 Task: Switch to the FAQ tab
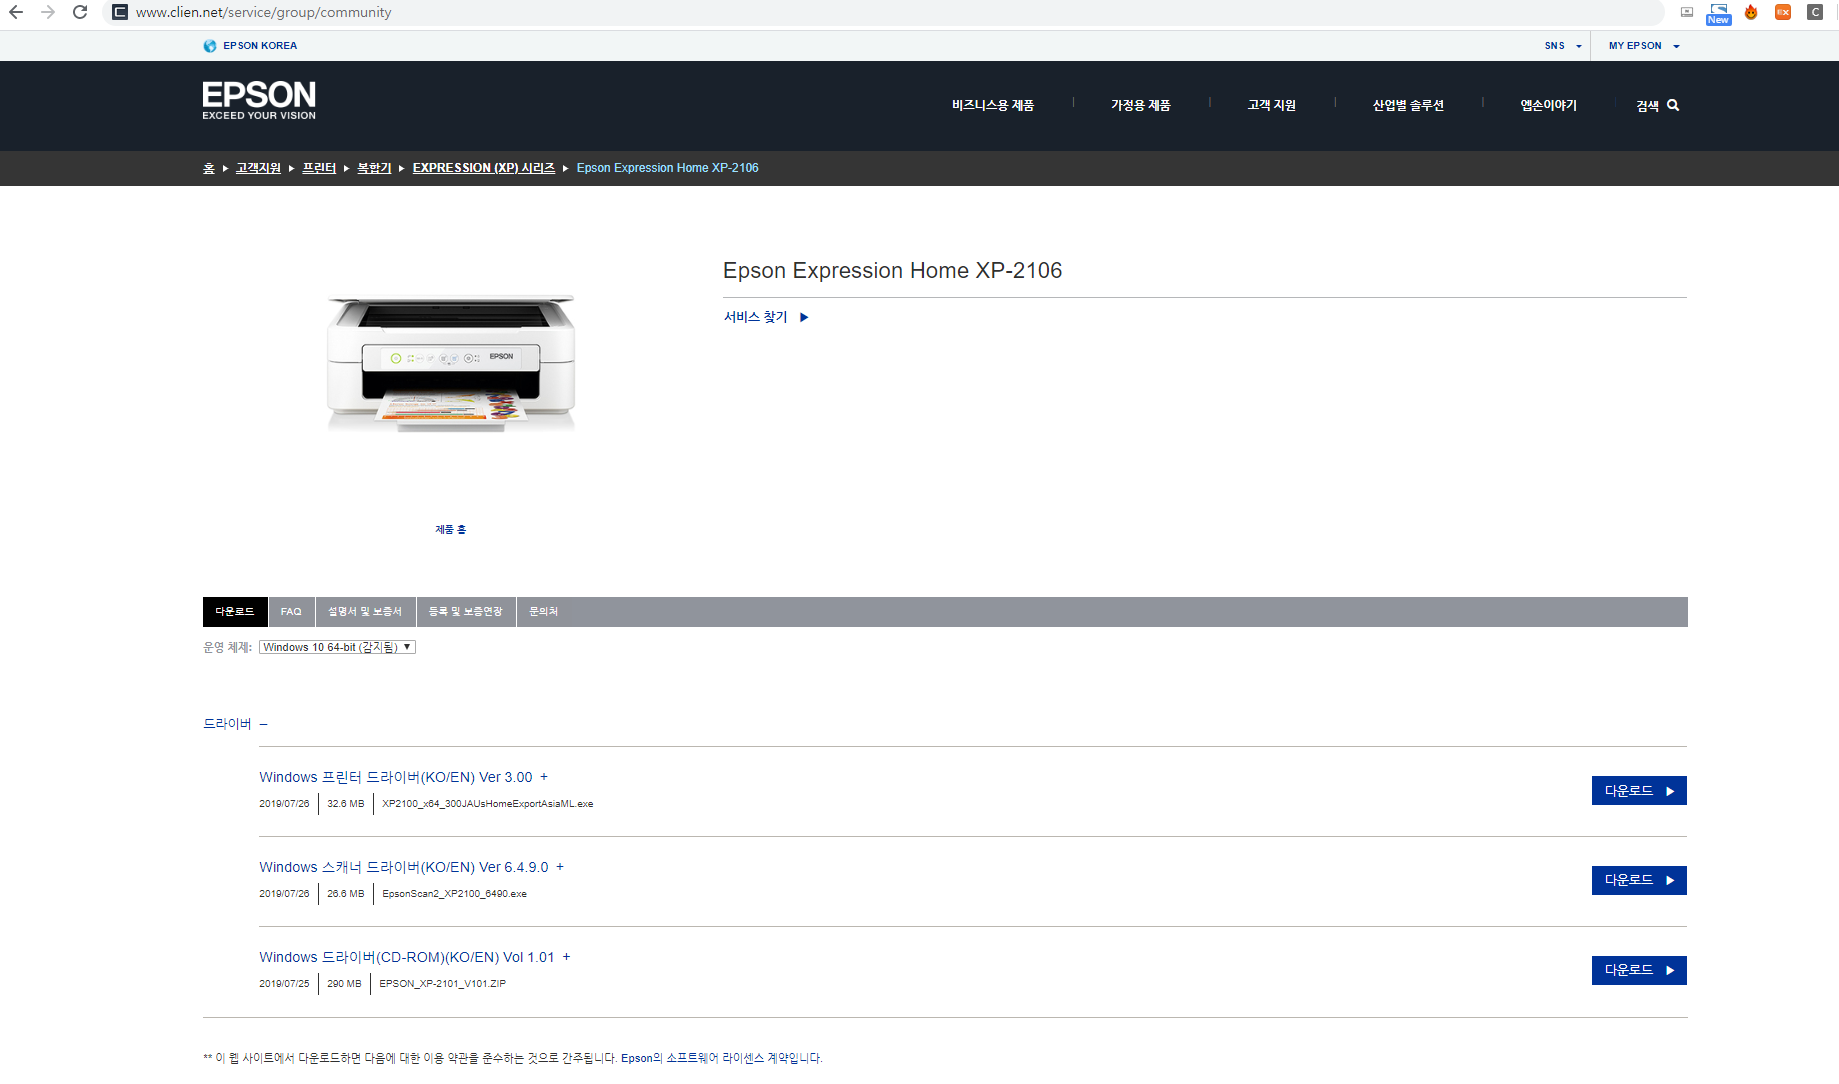[x=291, y=612]
